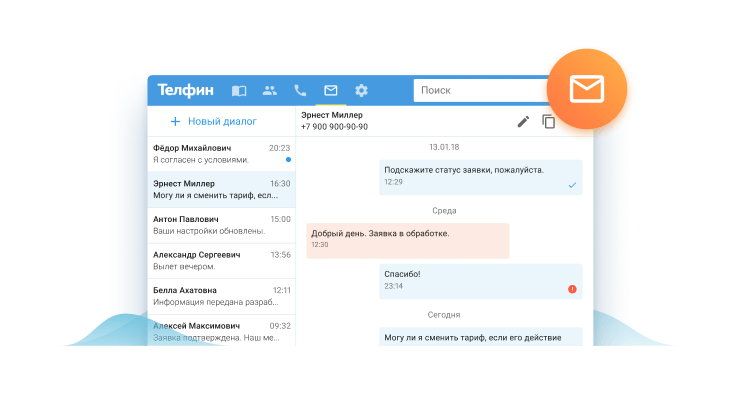Click the plus icon for new dialog
Screen dimensions: 749x394
click(x=175, y=122)
